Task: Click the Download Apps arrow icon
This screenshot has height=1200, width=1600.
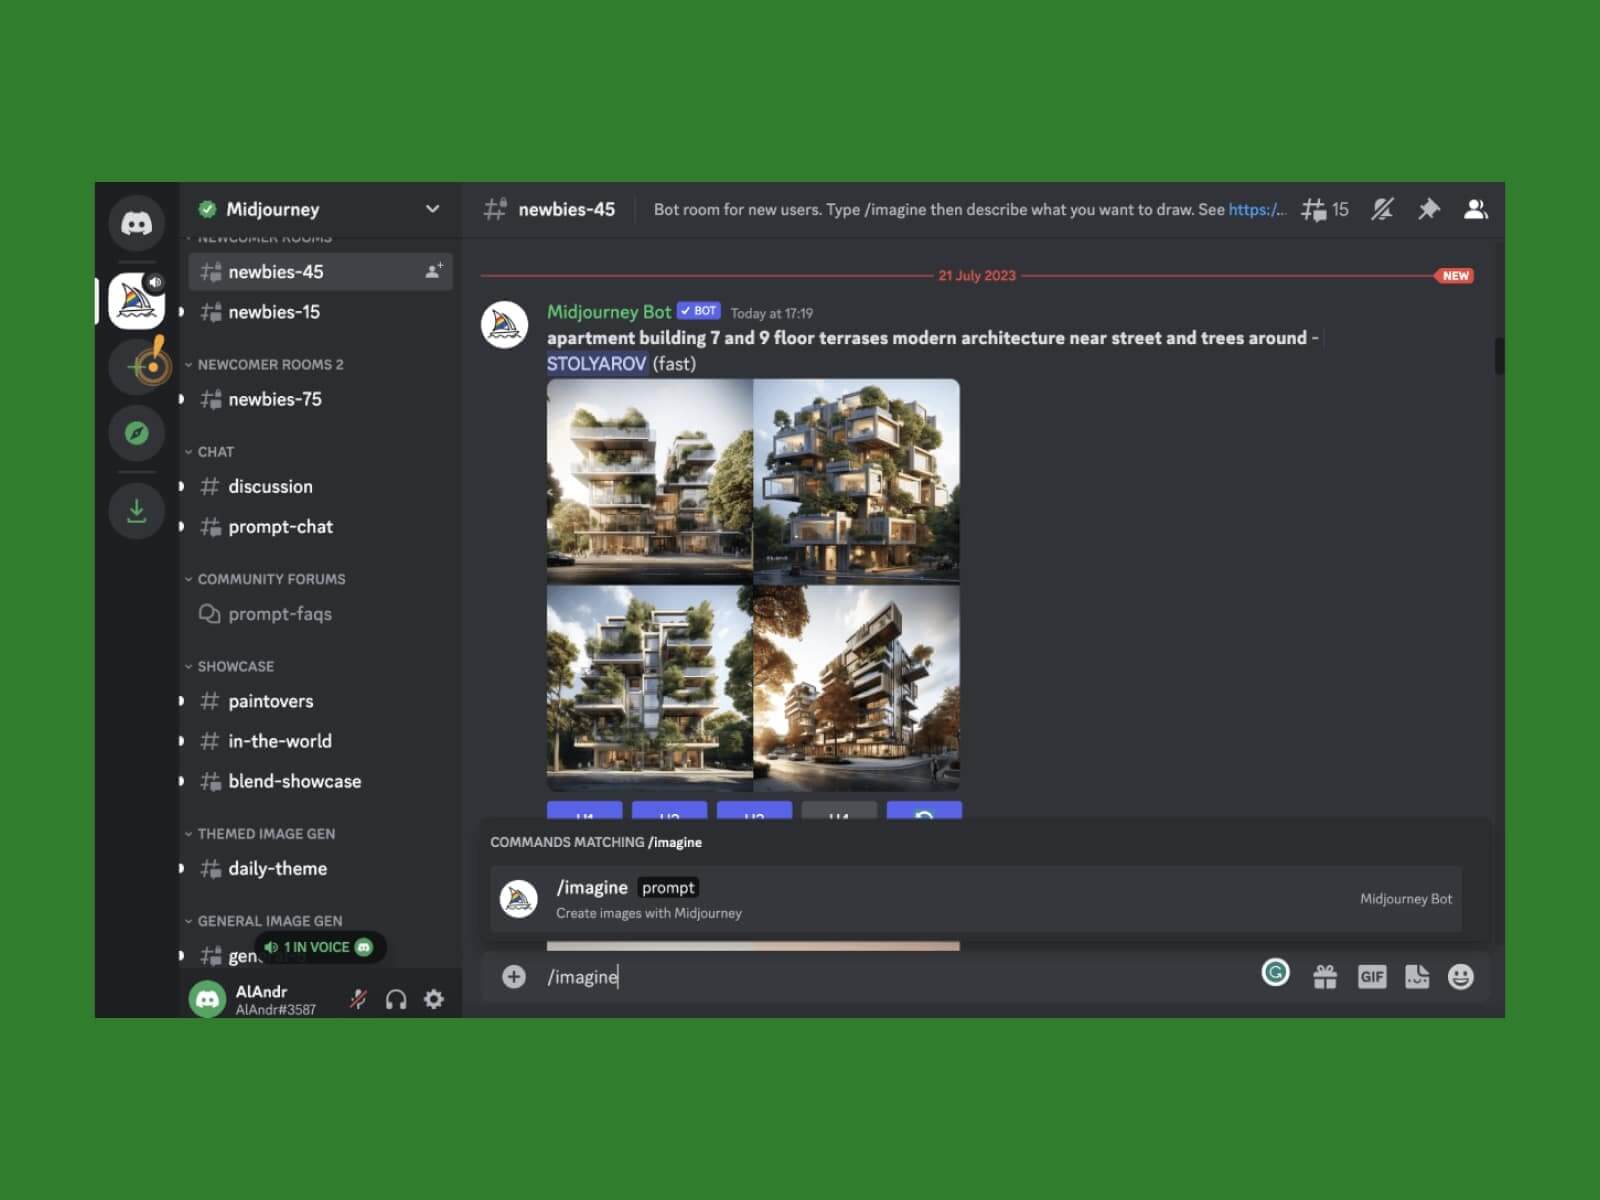Action: (x=137, y=511)
